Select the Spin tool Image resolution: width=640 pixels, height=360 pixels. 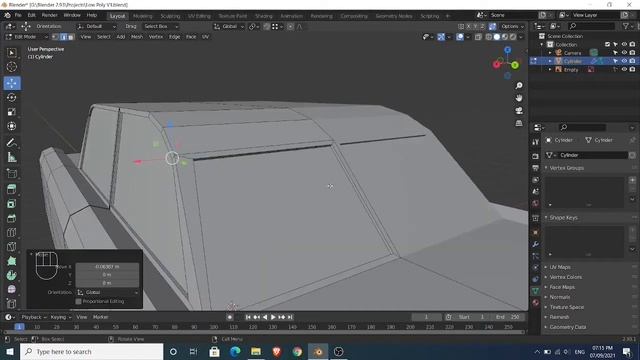[x=11, y=275]
